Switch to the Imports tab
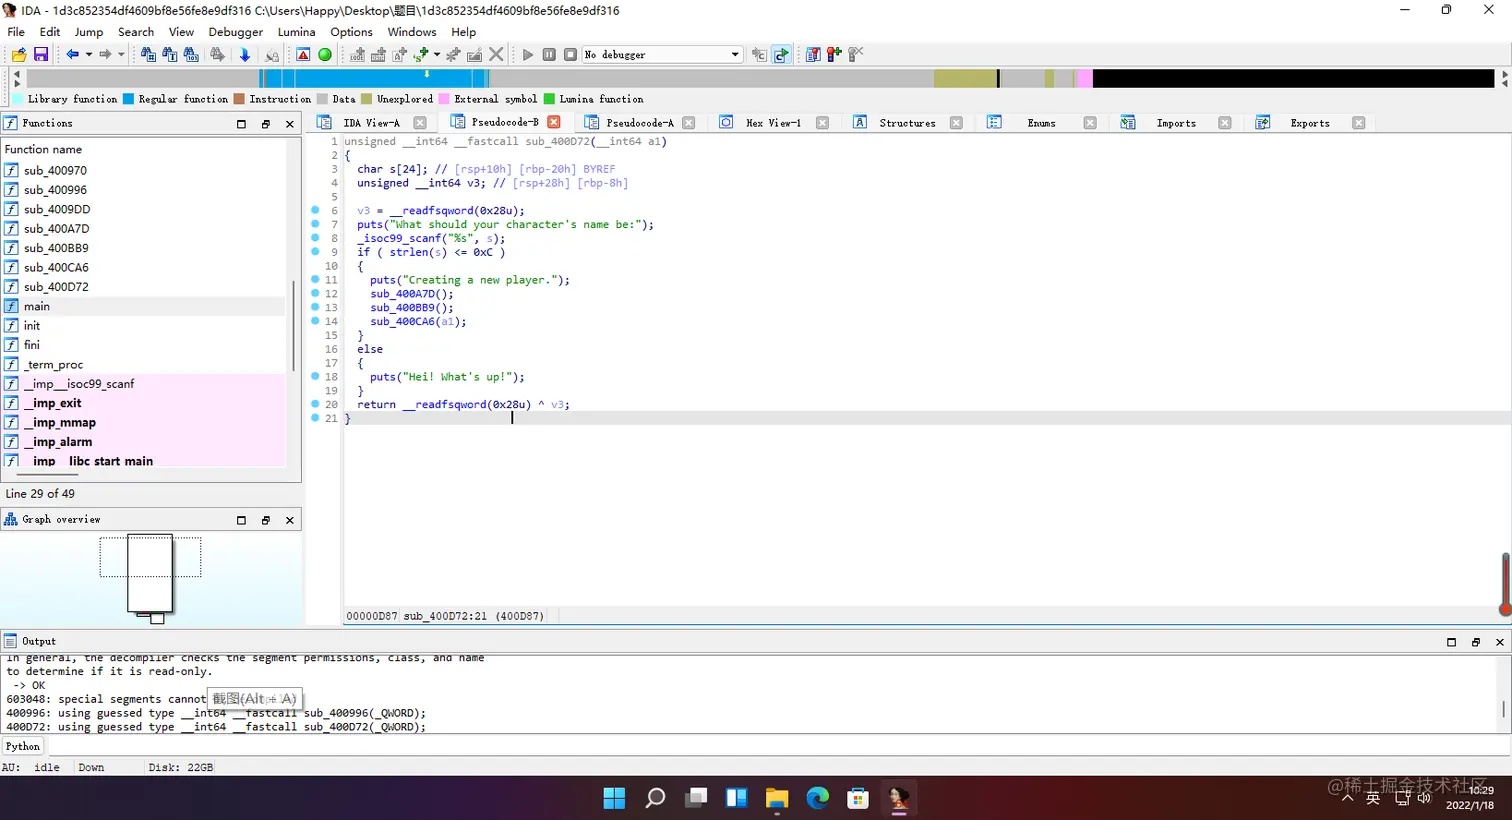The width and height of the screenshot is (1512, 820). point(1176,123)
